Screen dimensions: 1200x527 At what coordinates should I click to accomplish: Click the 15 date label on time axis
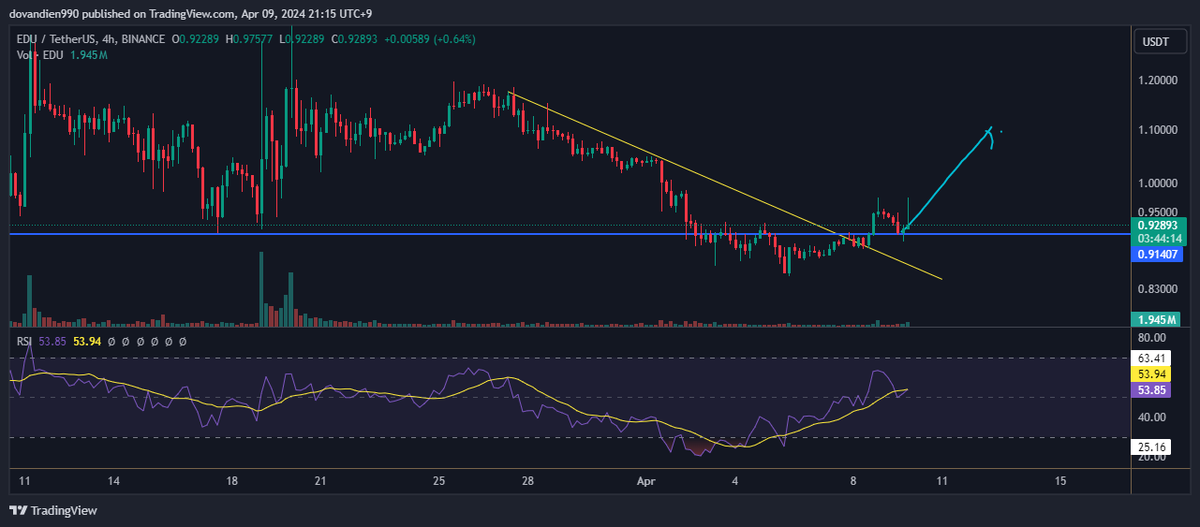coord(1060,481)
